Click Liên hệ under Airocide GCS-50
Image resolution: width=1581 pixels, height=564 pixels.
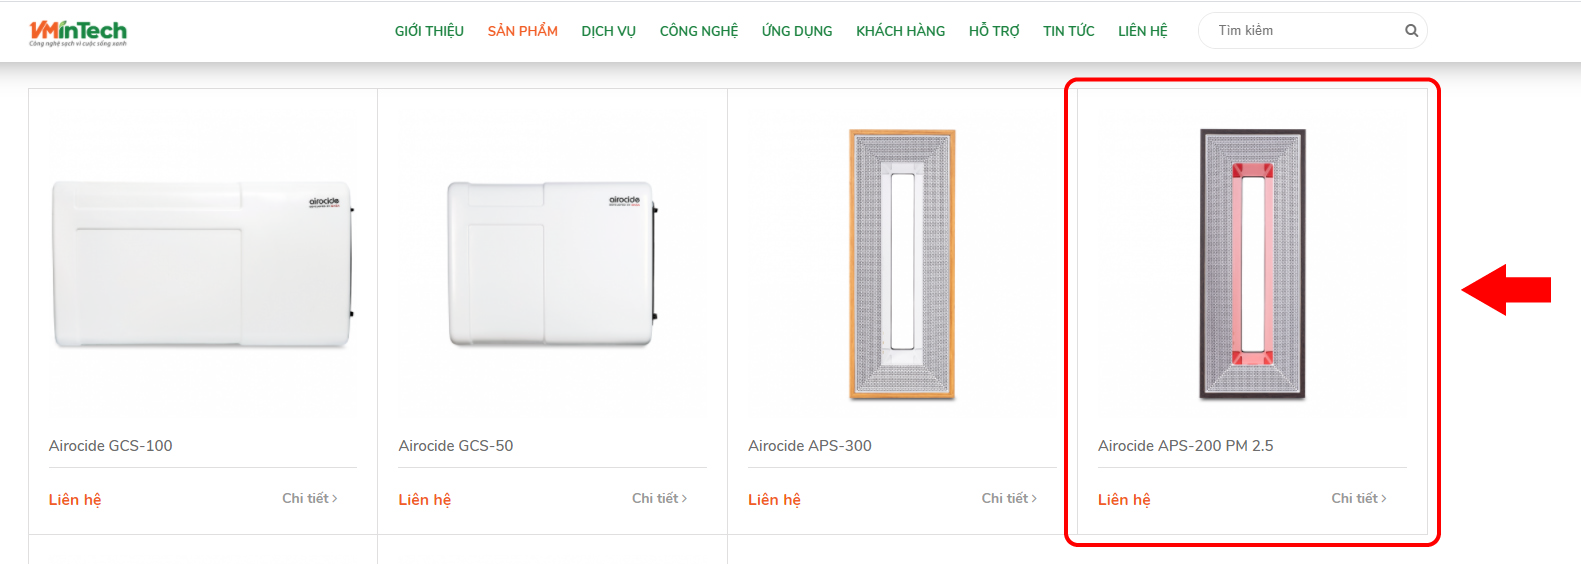pyautogui.click(x=425, y=499)
